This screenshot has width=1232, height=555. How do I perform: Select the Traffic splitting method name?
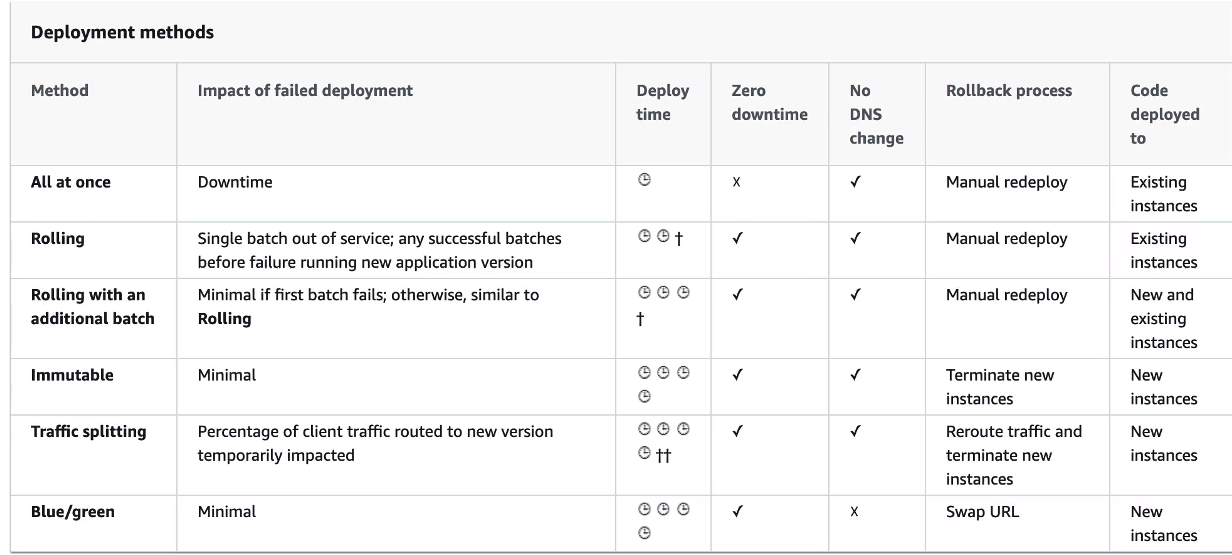(88, 431)
